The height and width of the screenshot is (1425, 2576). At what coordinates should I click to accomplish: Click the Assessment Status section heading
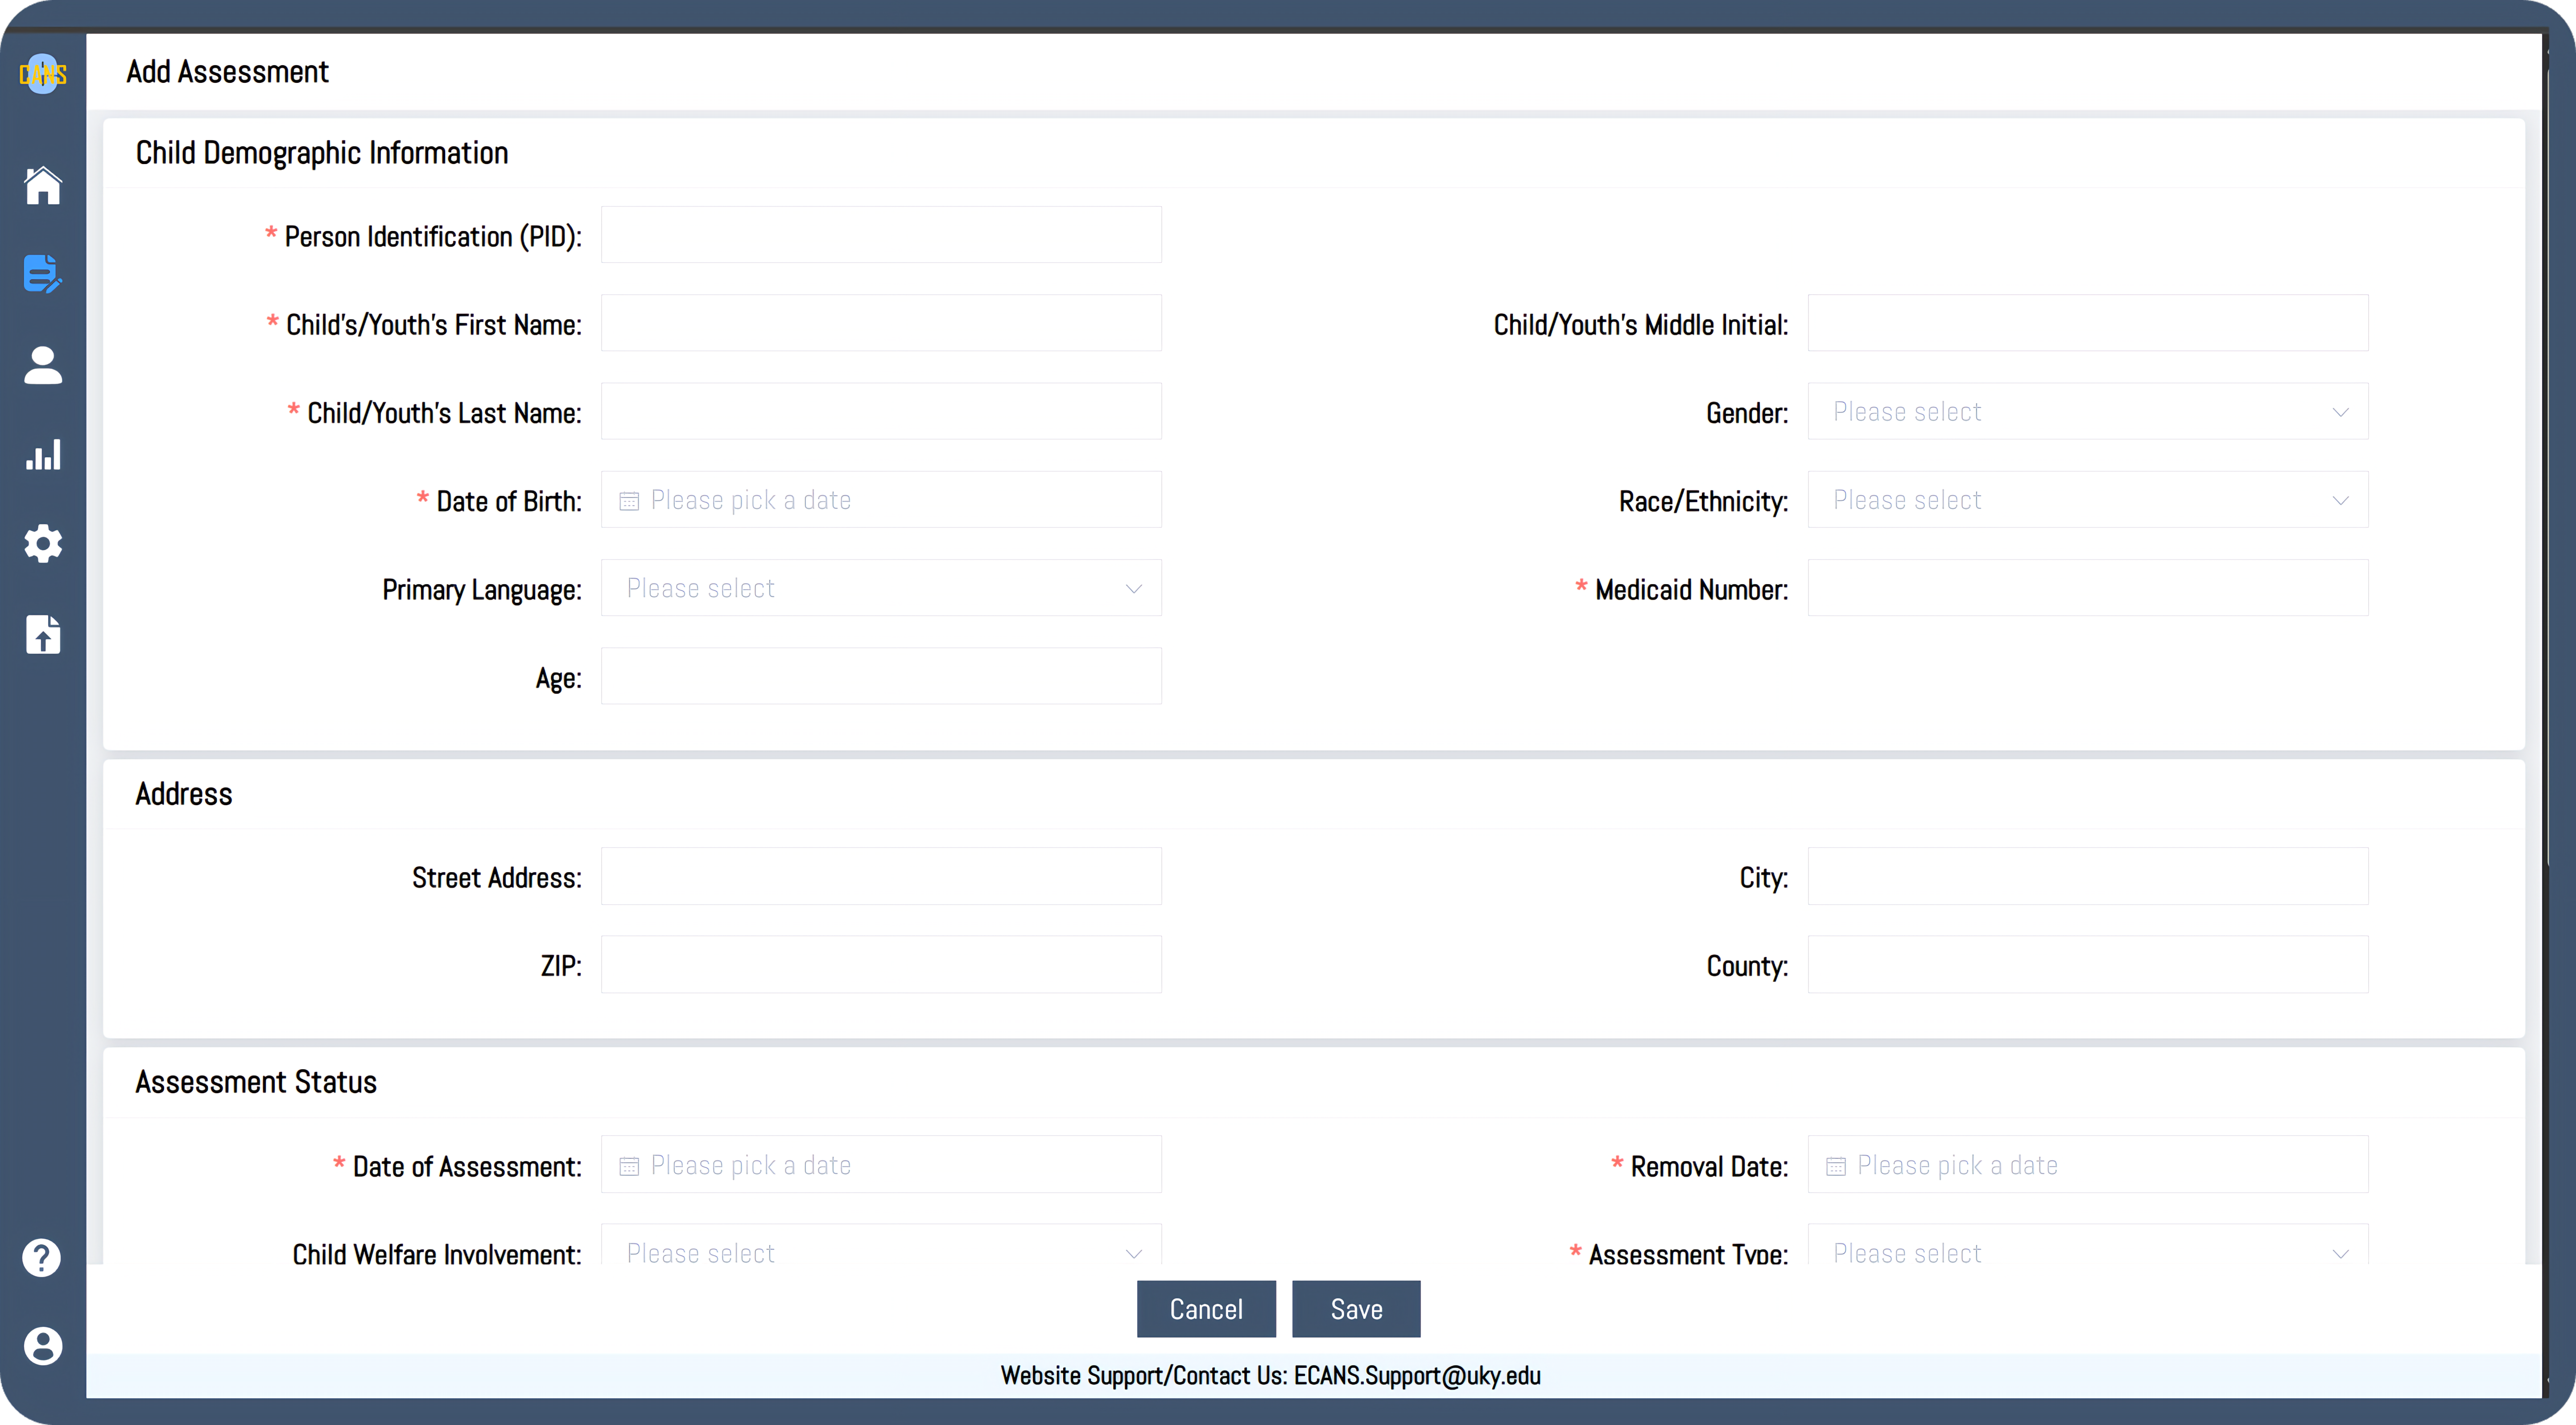coord(256,1082)
